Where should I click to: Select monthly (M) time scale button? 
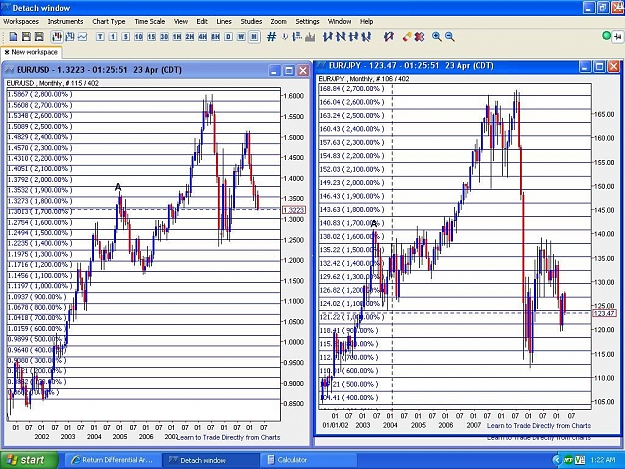254,37
